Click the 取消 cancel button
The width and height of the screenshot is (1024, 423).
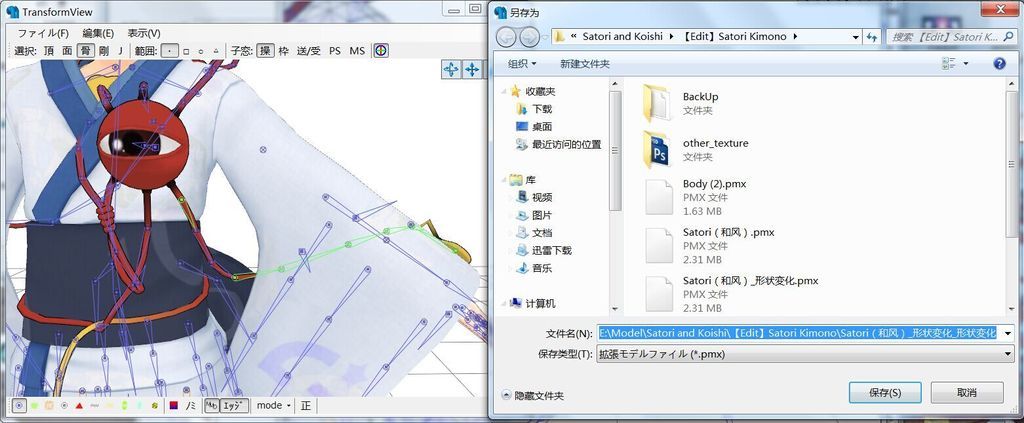(966, 393)
